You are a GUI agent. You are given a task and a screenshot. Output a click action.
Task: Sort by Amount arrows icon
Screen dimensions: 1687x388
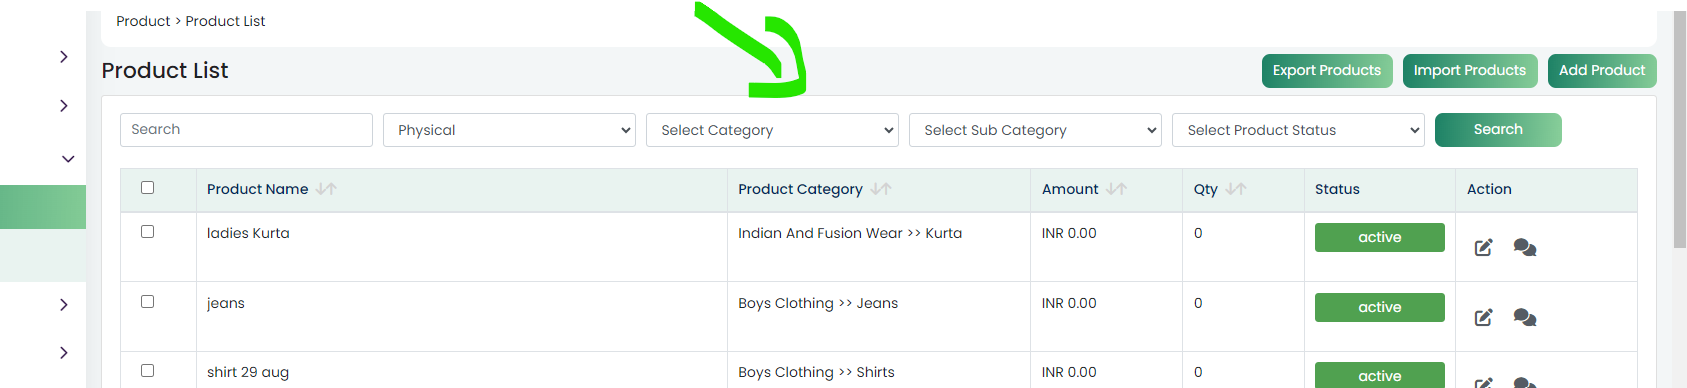[x=1117, y=189]
